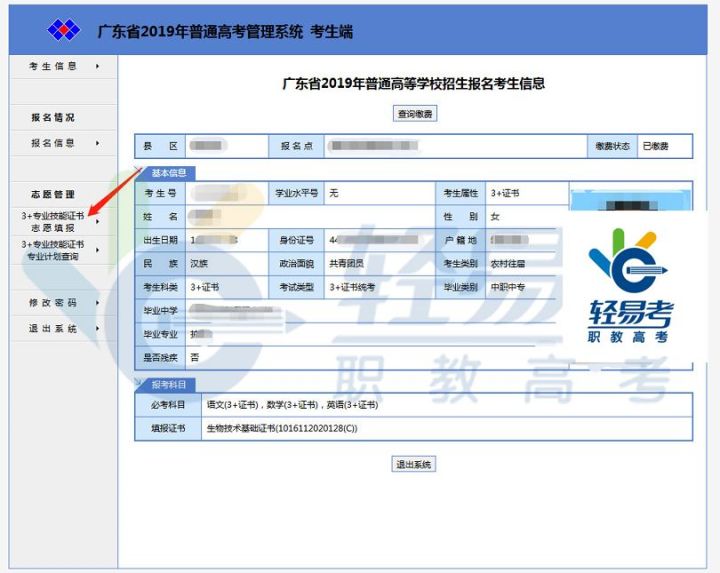This screenshot has width=720, height=573.
Task: Expand the 报名信息 submenu arrow
Action: (97, 143)
